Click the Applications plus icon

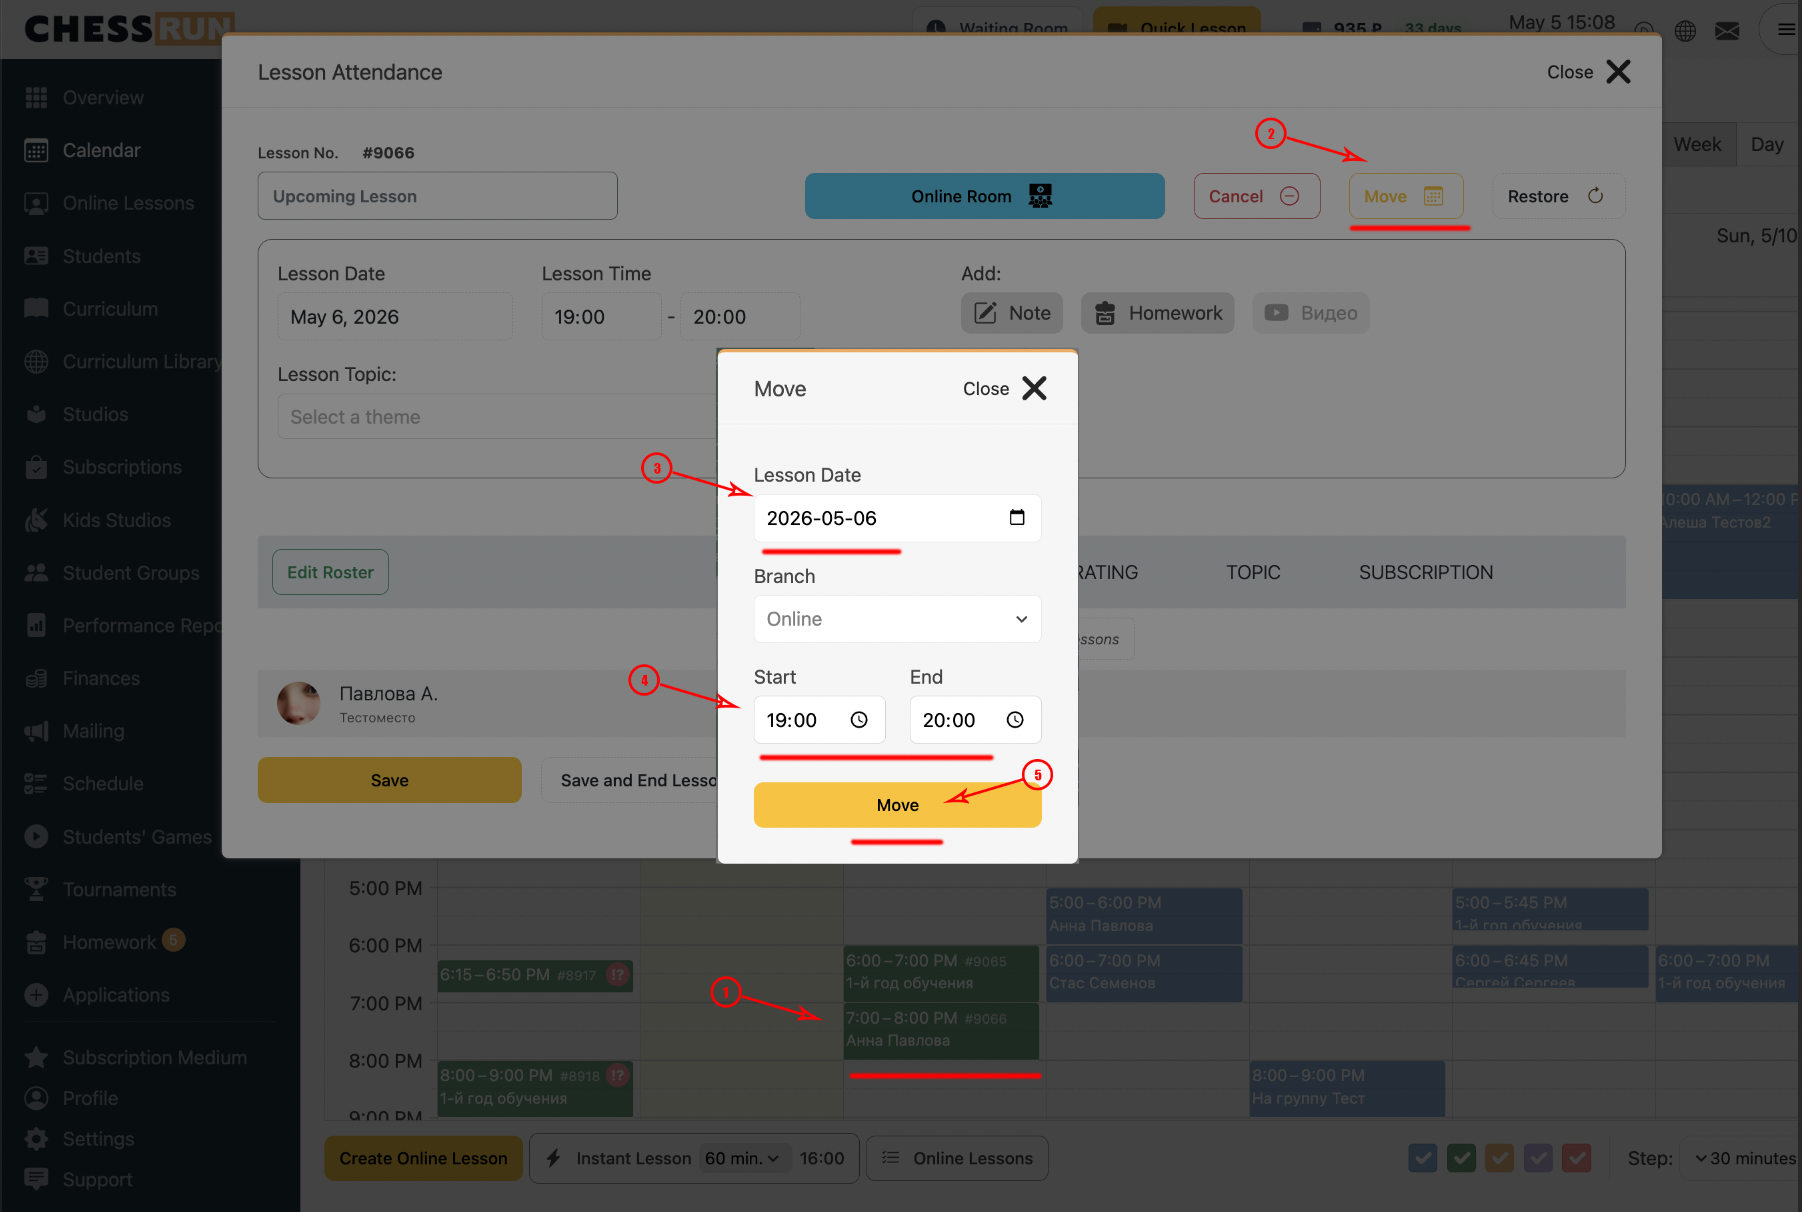pos(36,995)
